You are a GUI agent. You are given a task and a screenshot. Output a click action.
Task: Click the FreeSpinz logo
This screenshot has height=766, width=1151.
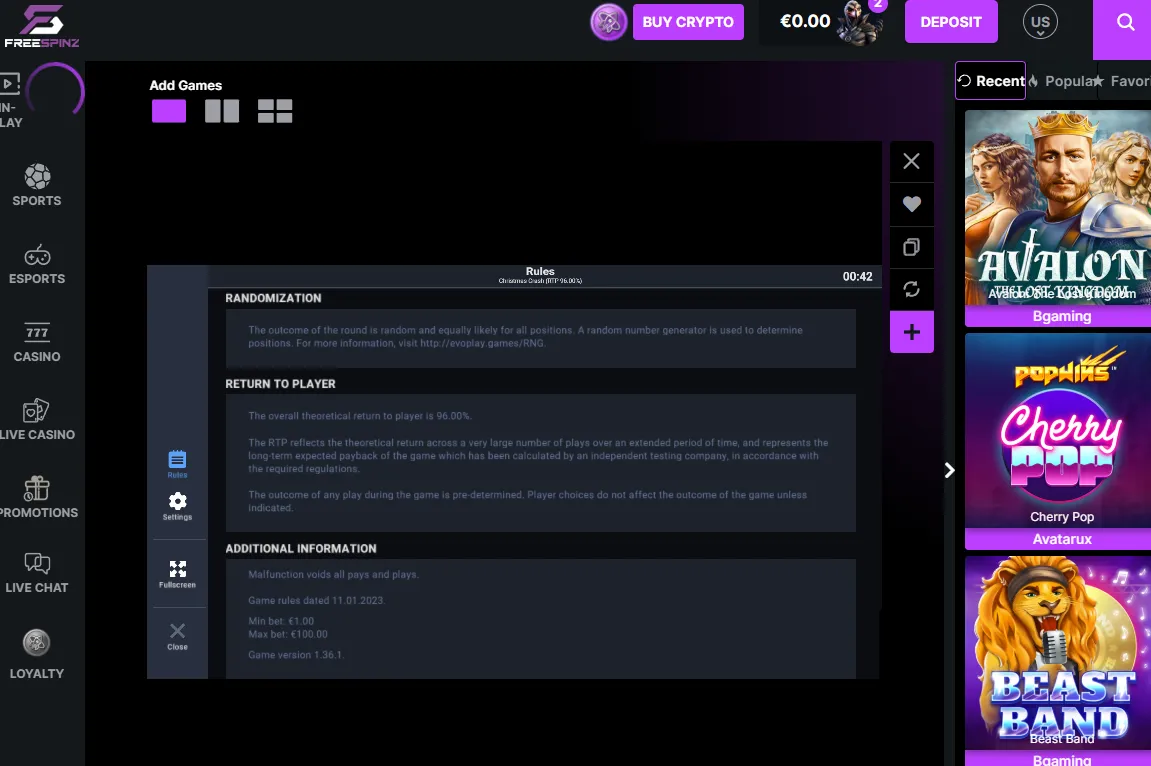[42, 27]
